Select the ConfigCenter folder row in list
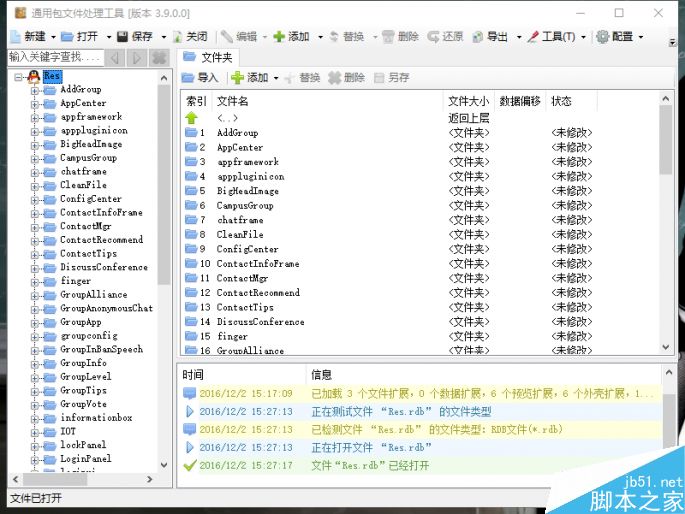Screen dimensions: 685x514 click(x=247, y=249)
